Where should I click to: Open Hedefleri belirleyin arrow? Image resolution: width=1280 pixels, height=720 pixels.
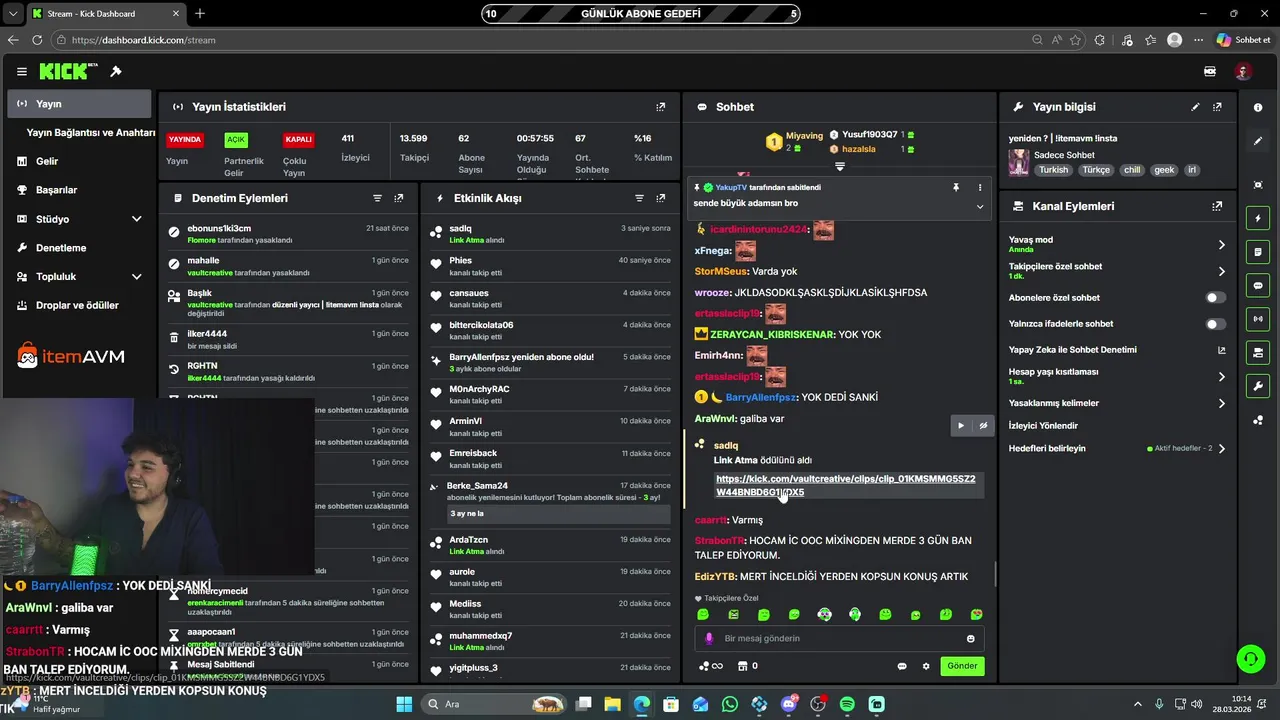1221,449
